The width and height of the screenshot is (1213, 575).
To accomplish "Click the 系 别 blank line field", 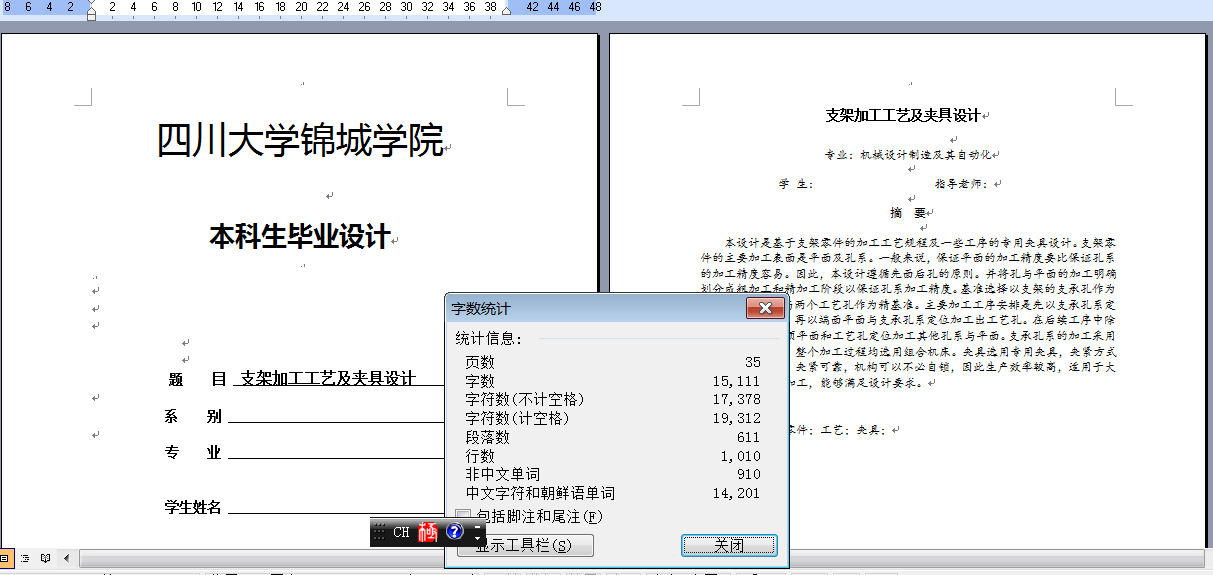I will click(336, 417).
